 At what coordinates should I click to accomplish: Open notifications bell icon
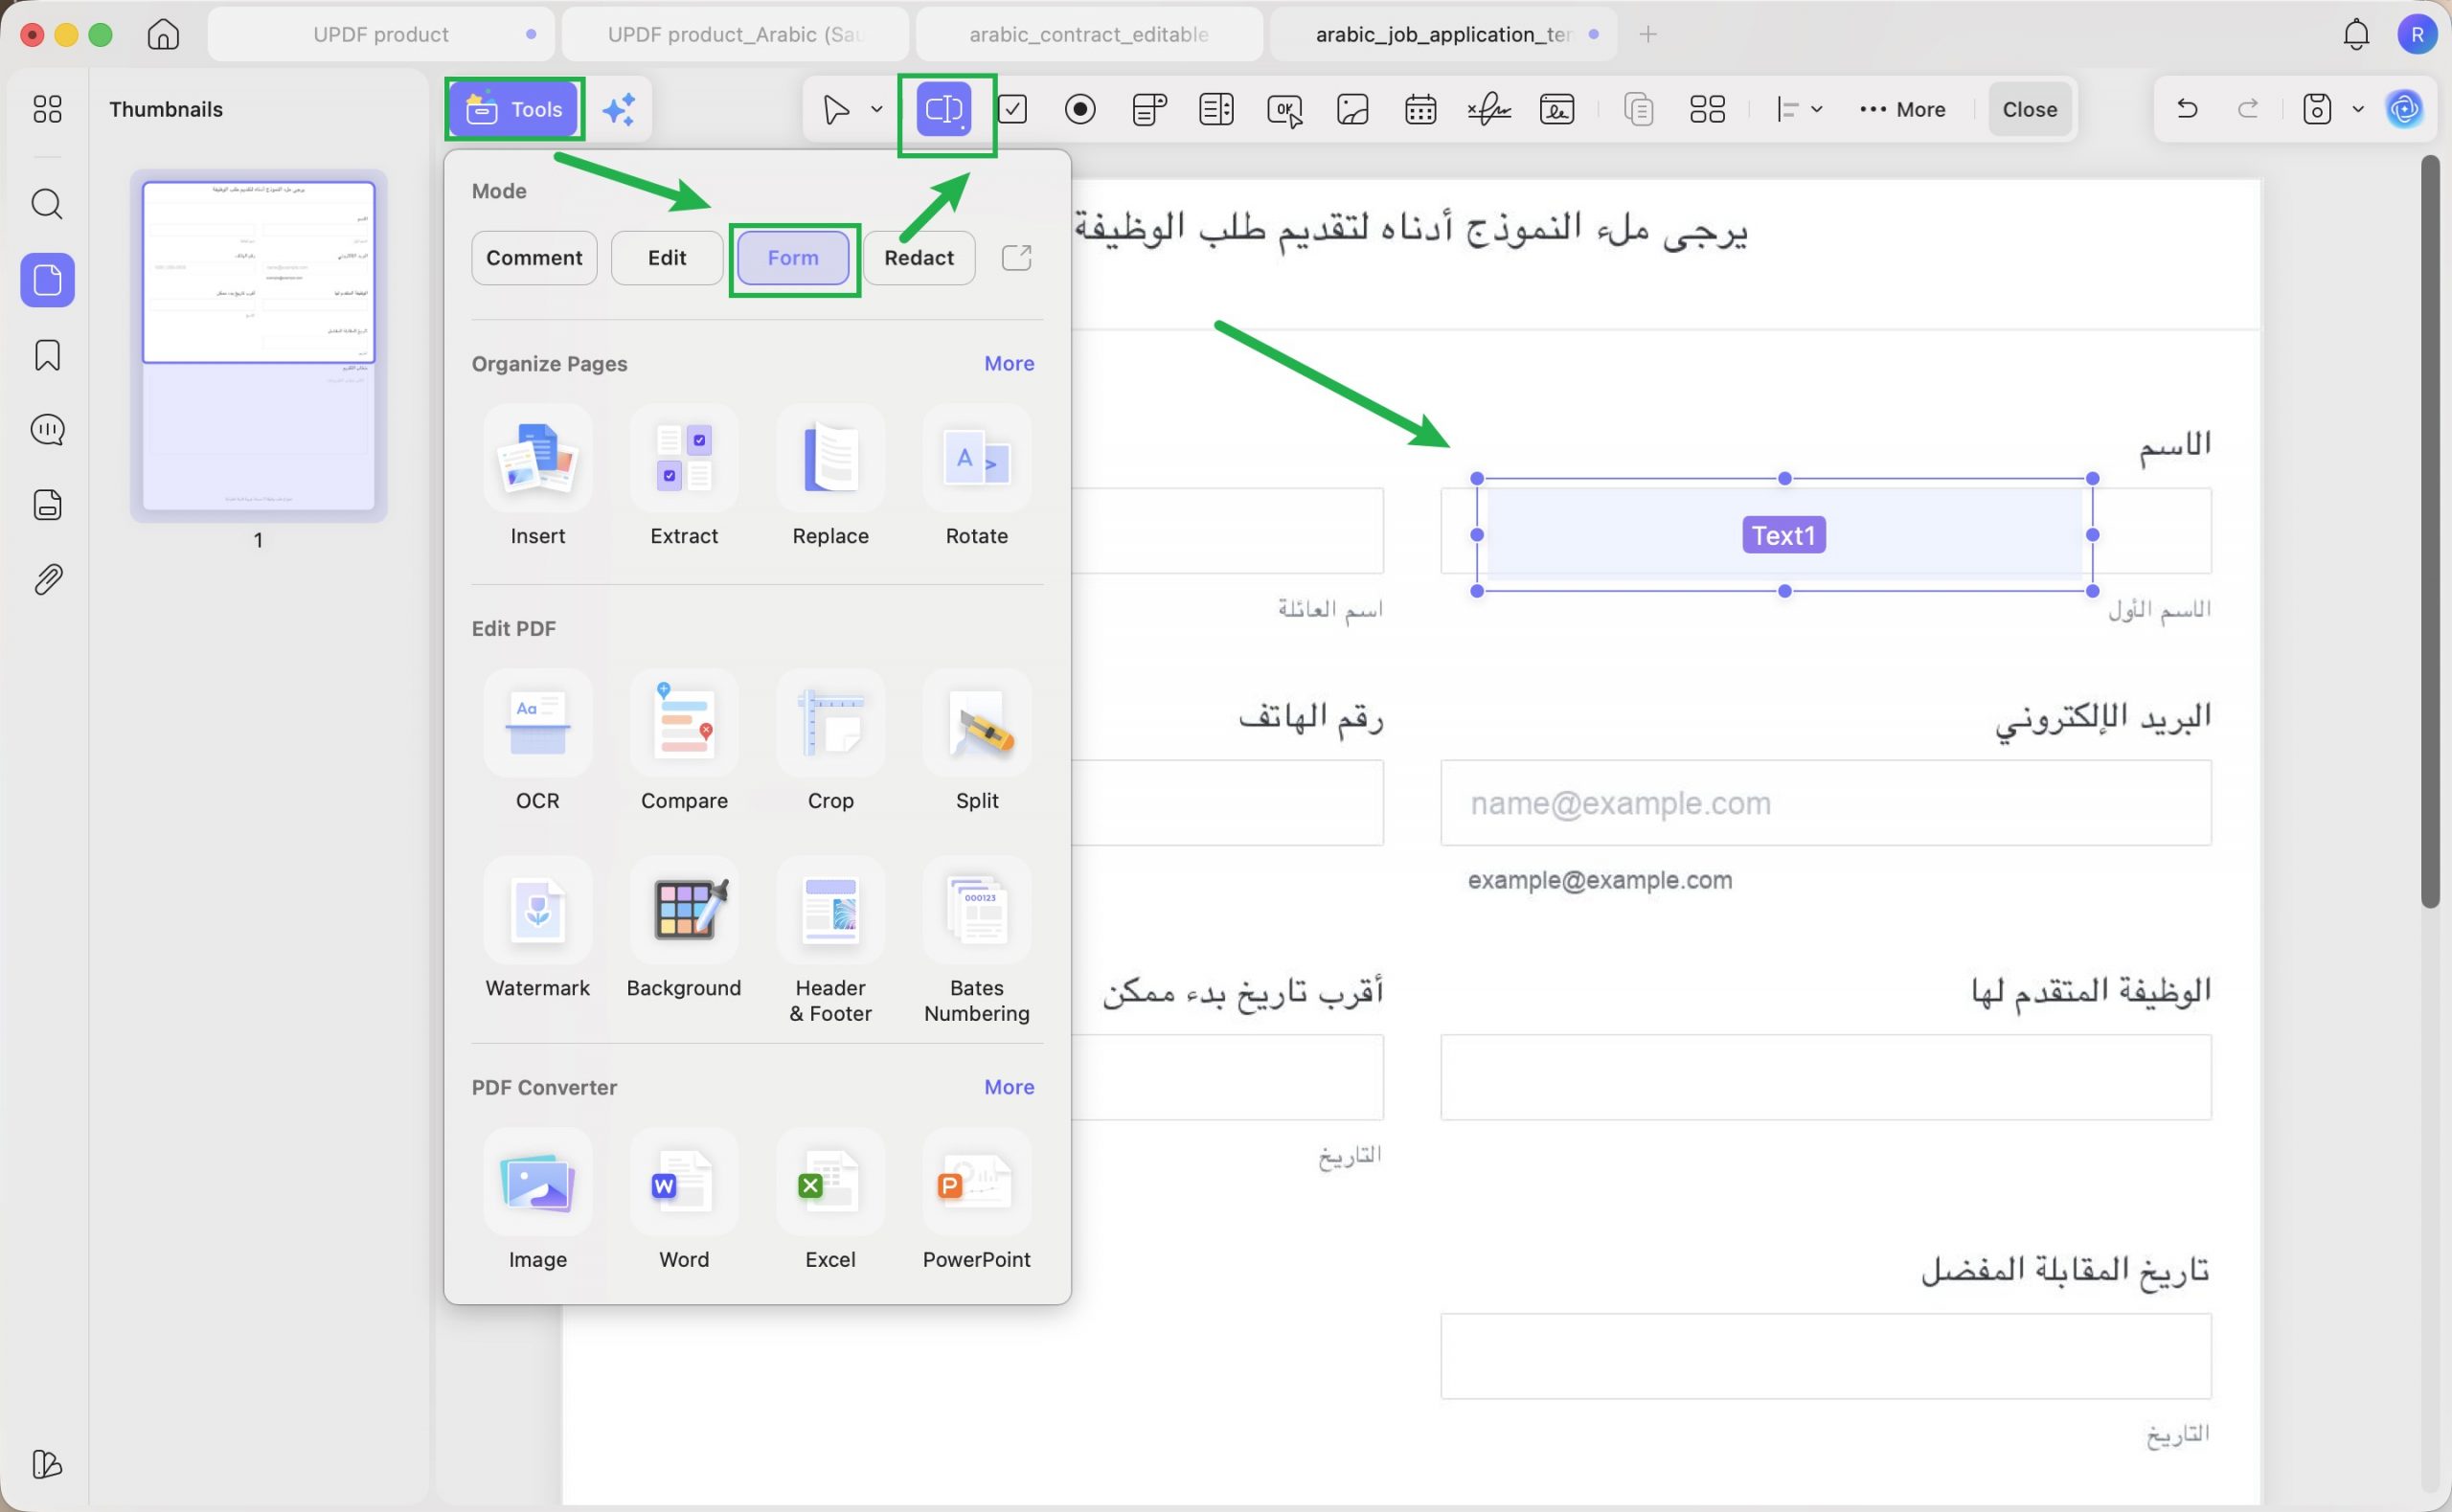[2356, 34]
